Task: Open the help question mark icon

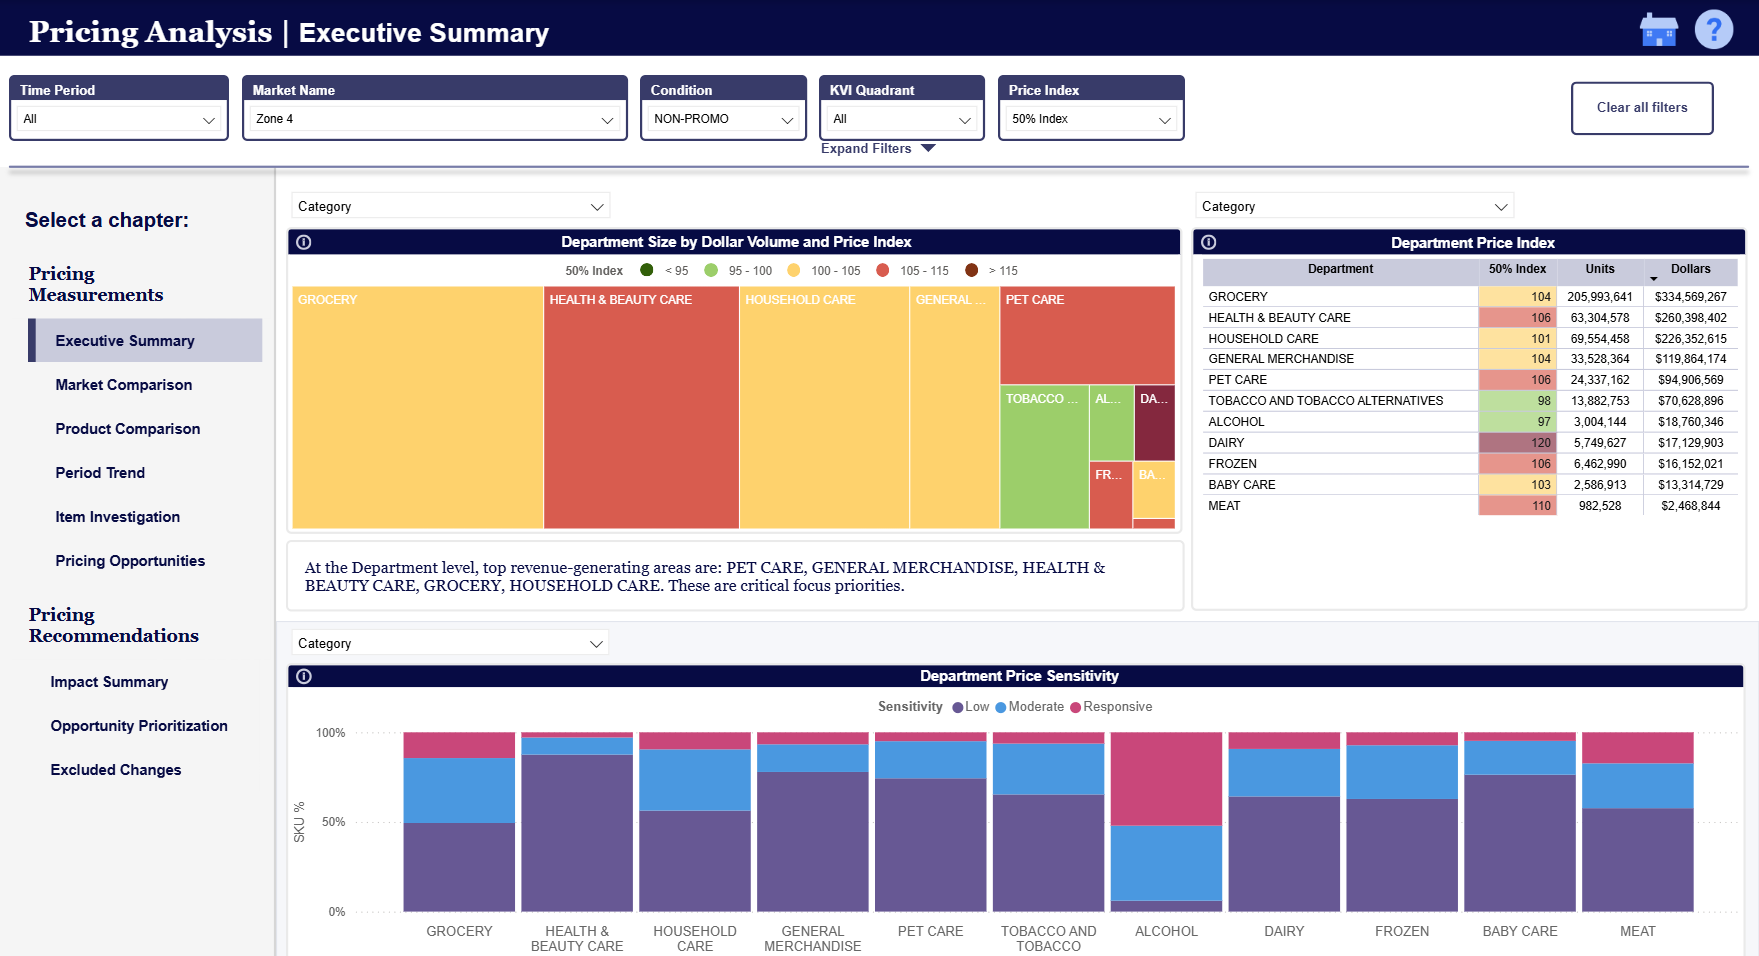Action: 1714,29
